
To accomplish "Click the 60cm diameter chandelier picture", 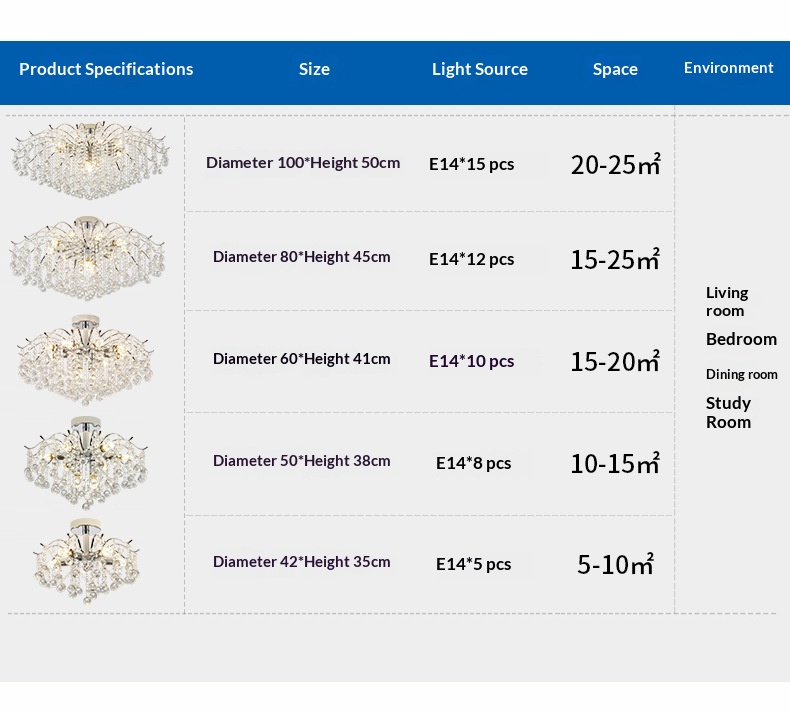I will [88, 358].
